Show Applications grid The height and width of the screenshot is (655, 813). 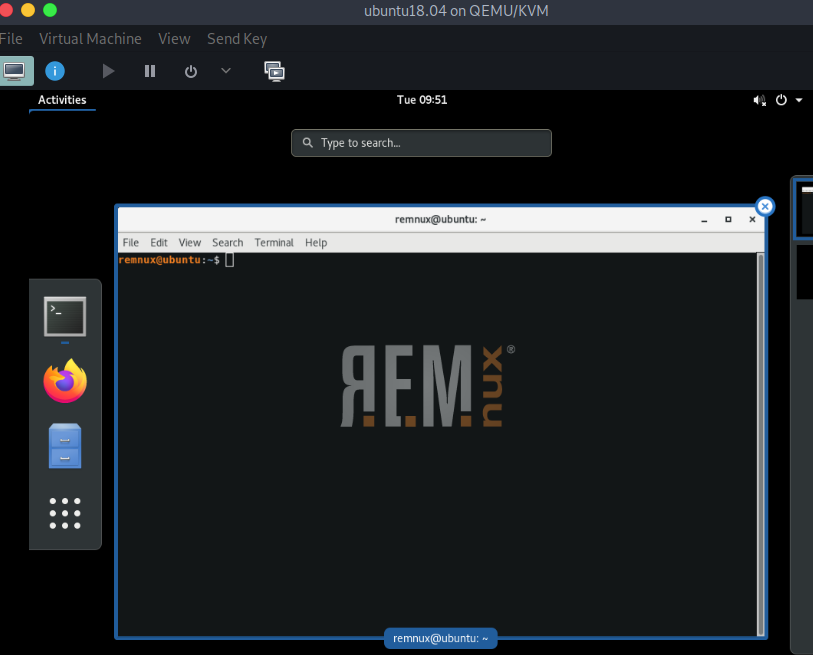[65, 513]
